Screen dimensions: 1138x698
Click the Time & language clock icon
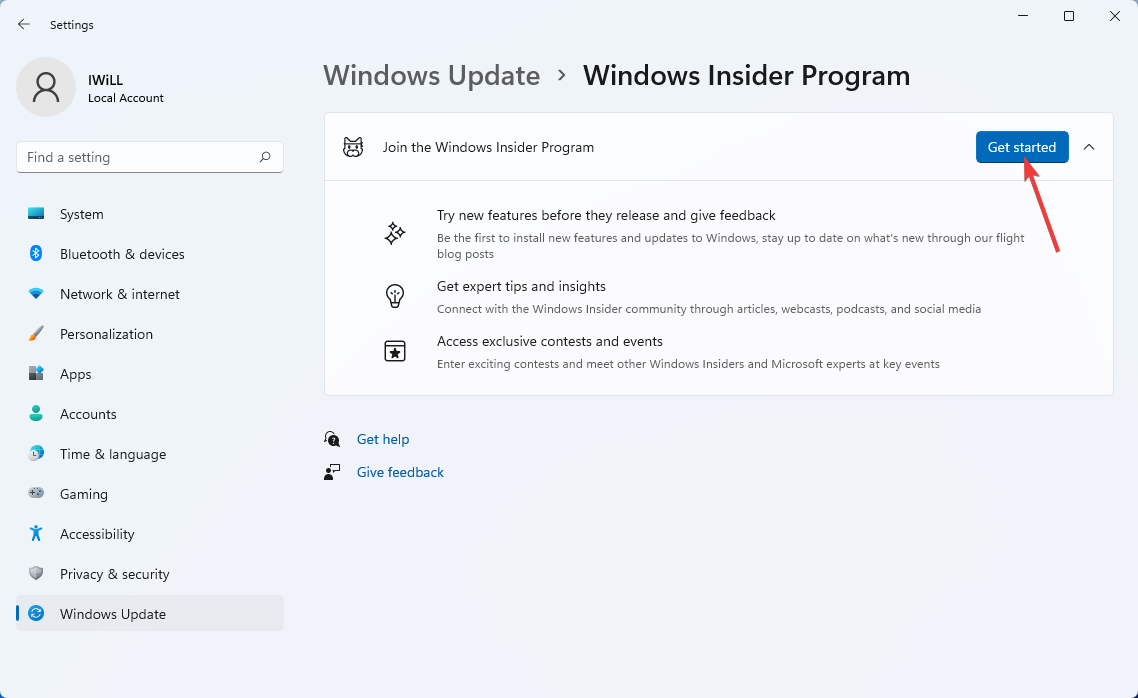36,453
